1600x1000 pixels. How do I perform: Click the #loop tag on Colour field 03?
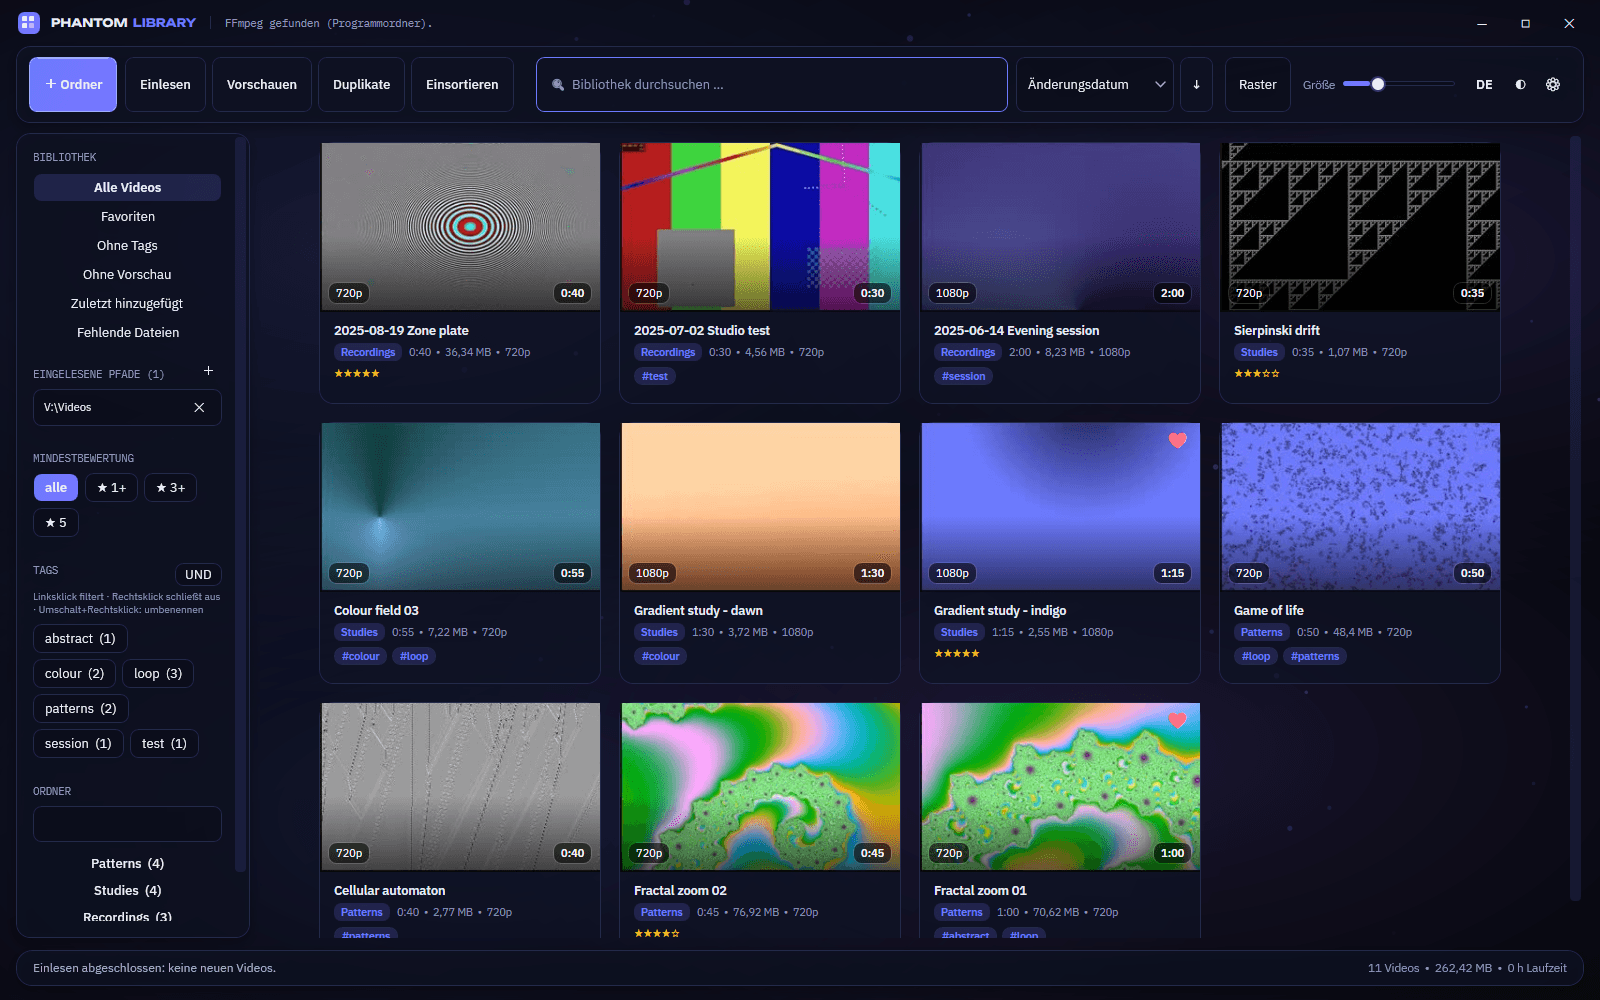click(x=414, y=656)
